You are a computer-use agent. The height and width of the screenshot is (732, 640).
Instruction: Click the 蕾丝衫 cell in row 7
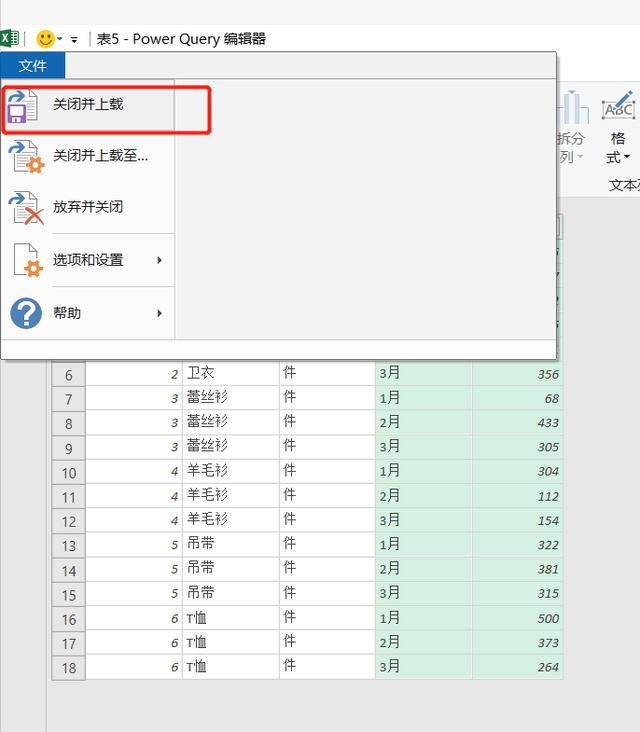[x=231, y=398]
